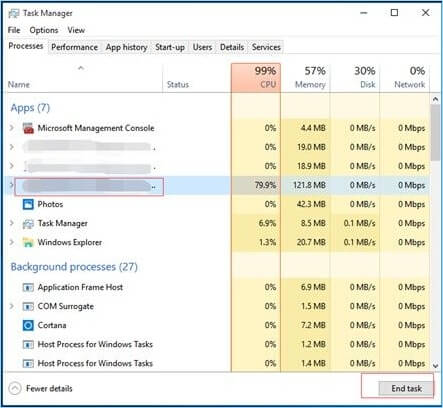Click the 6.9% CPU value for Task Manager
The height and width of the screenshot is (408, 443).
point(267,223)
